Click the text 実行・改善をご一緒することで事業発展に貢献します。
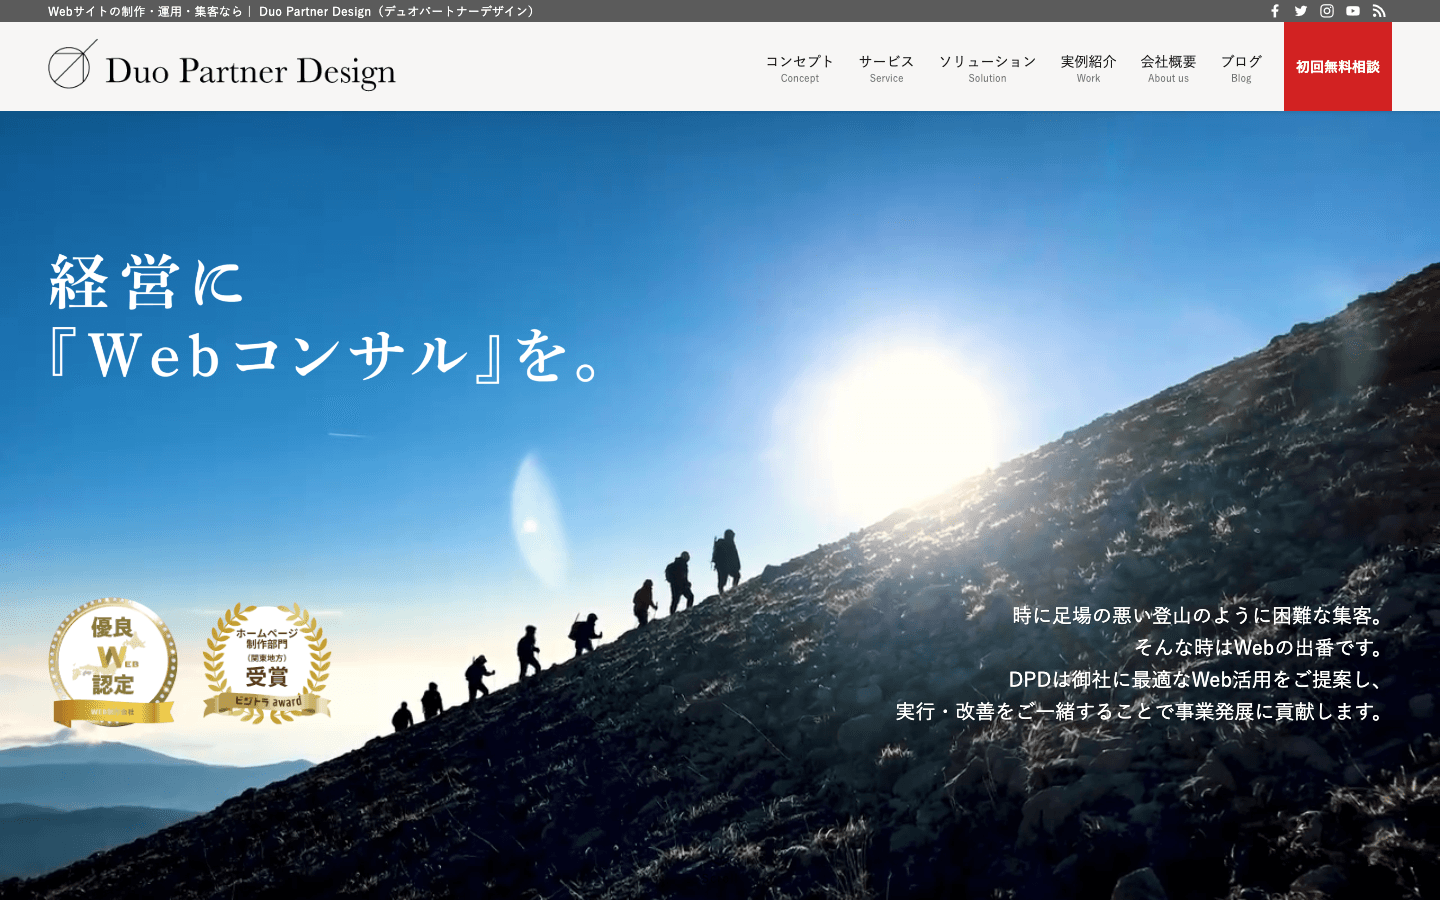Image resolution: width=1440 pixels, height=900 pixels. (x=1142, y=711)
